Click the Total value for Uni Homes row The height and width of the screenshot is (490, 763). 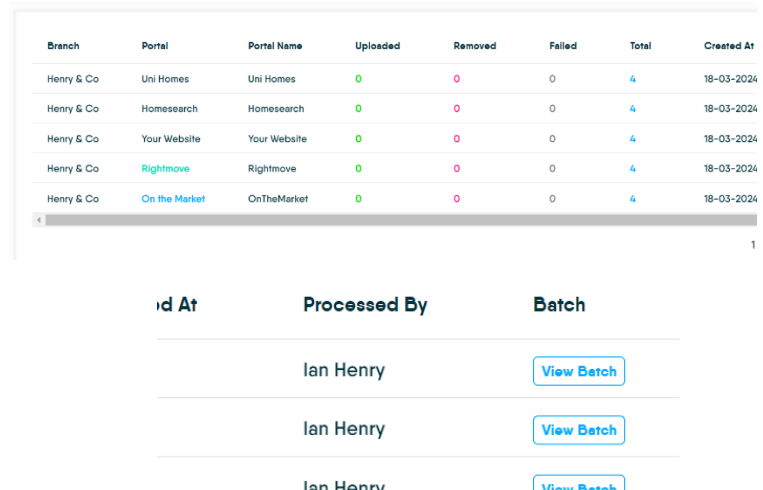[x=633, y=79]
